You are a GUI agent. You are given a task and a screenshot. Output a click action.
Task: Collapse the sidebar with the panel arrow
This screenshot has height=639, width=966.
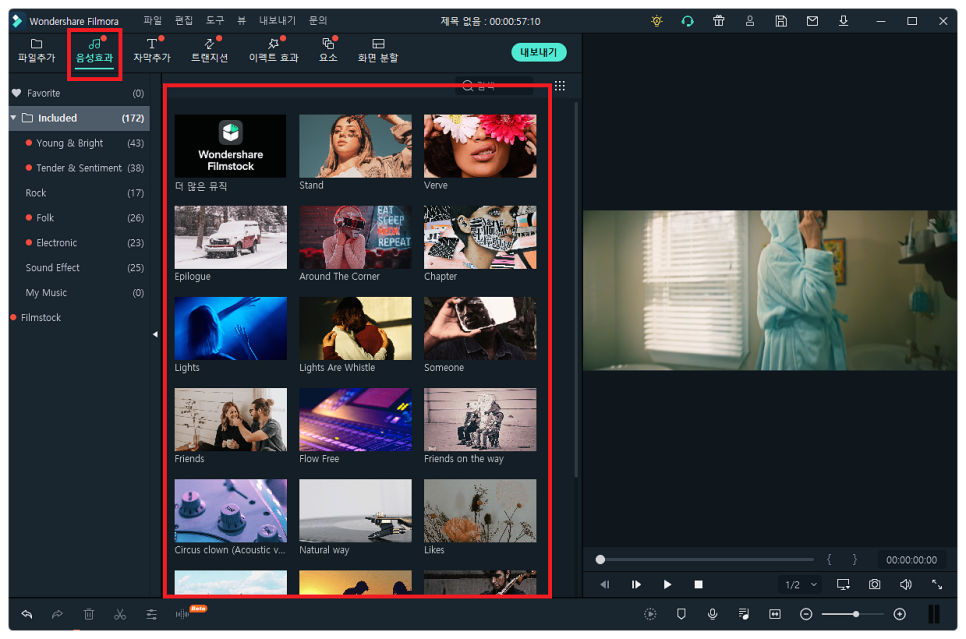[x=155, y=334]
